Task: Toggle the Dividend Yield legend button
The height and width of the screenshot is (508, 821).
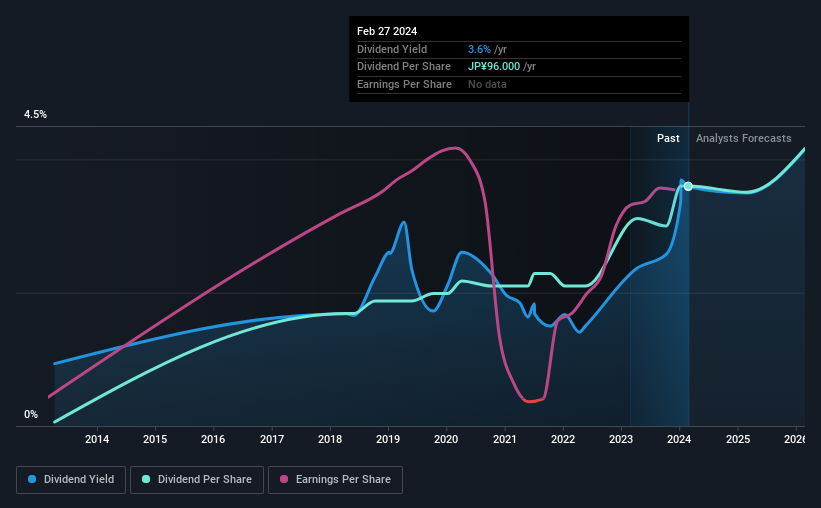Action: (x=71, y=479)
